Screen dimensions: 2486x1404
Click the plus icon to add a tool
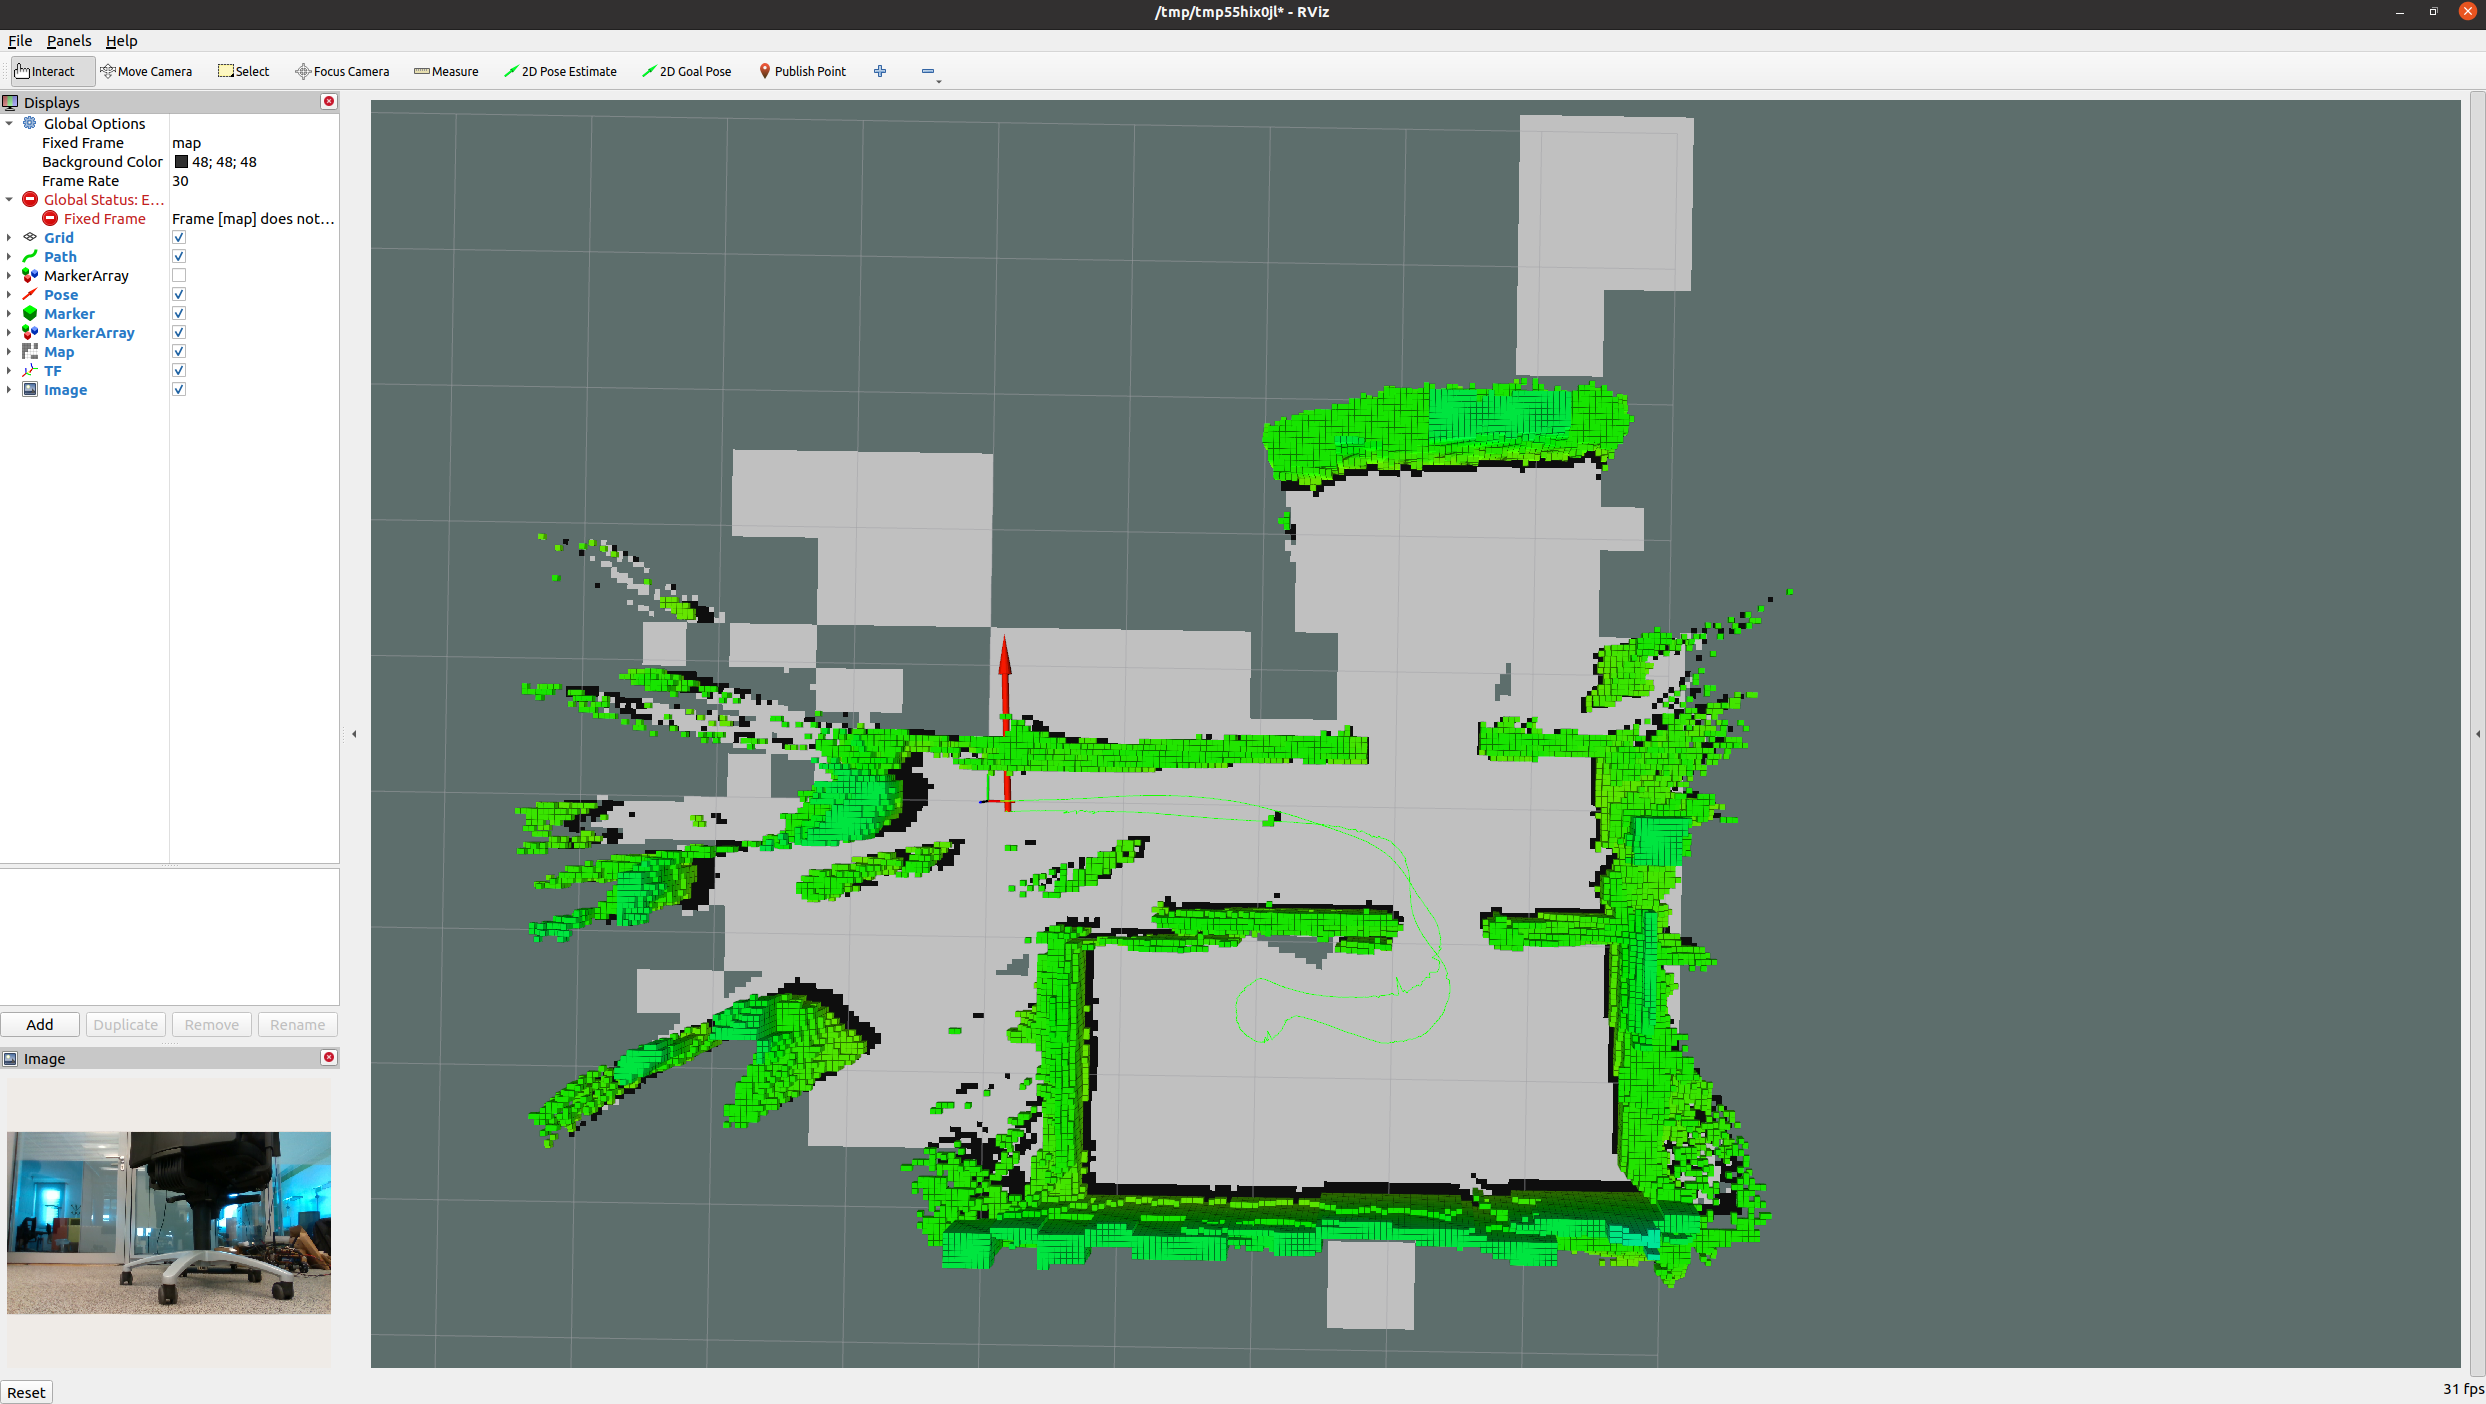coord(880,71)
